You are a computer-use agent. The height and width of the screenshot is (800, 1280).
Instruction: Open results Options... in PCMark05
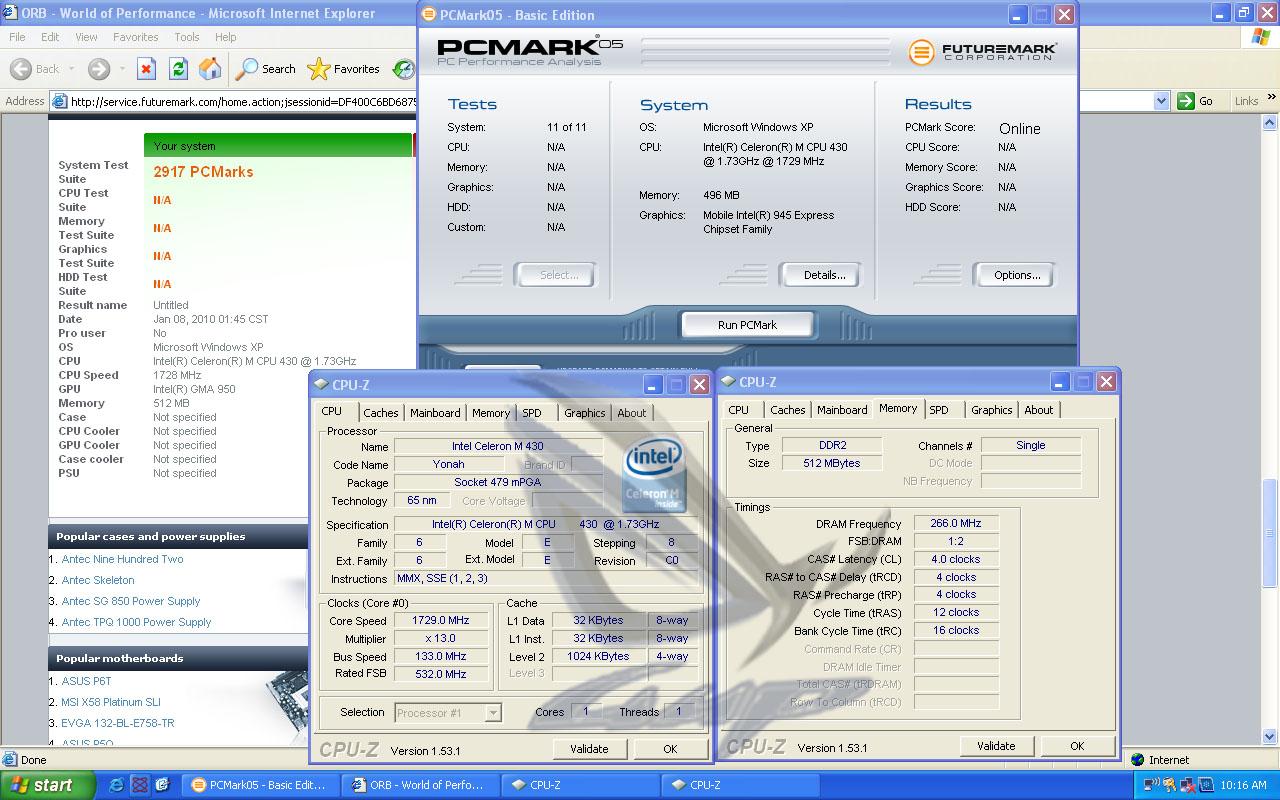click(x=1017, y=275)
